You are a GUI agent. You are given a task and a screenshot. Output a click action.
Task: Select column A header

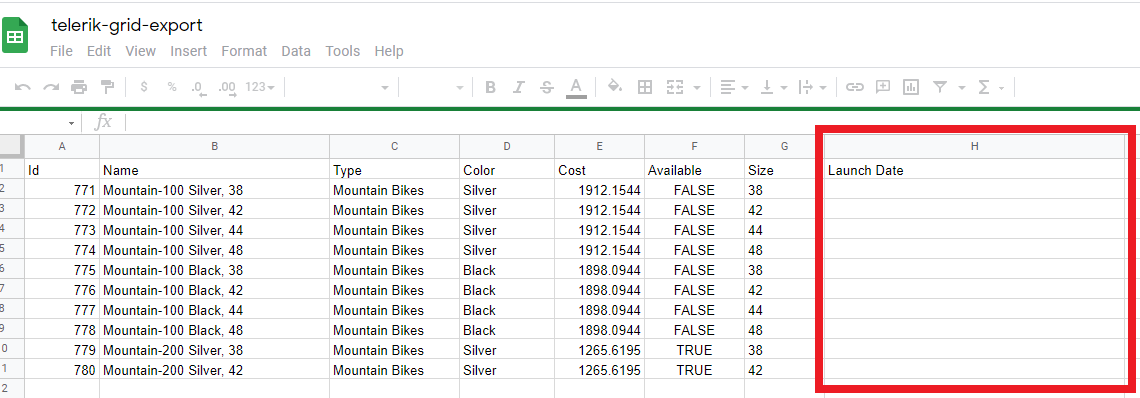pos(62,146)
